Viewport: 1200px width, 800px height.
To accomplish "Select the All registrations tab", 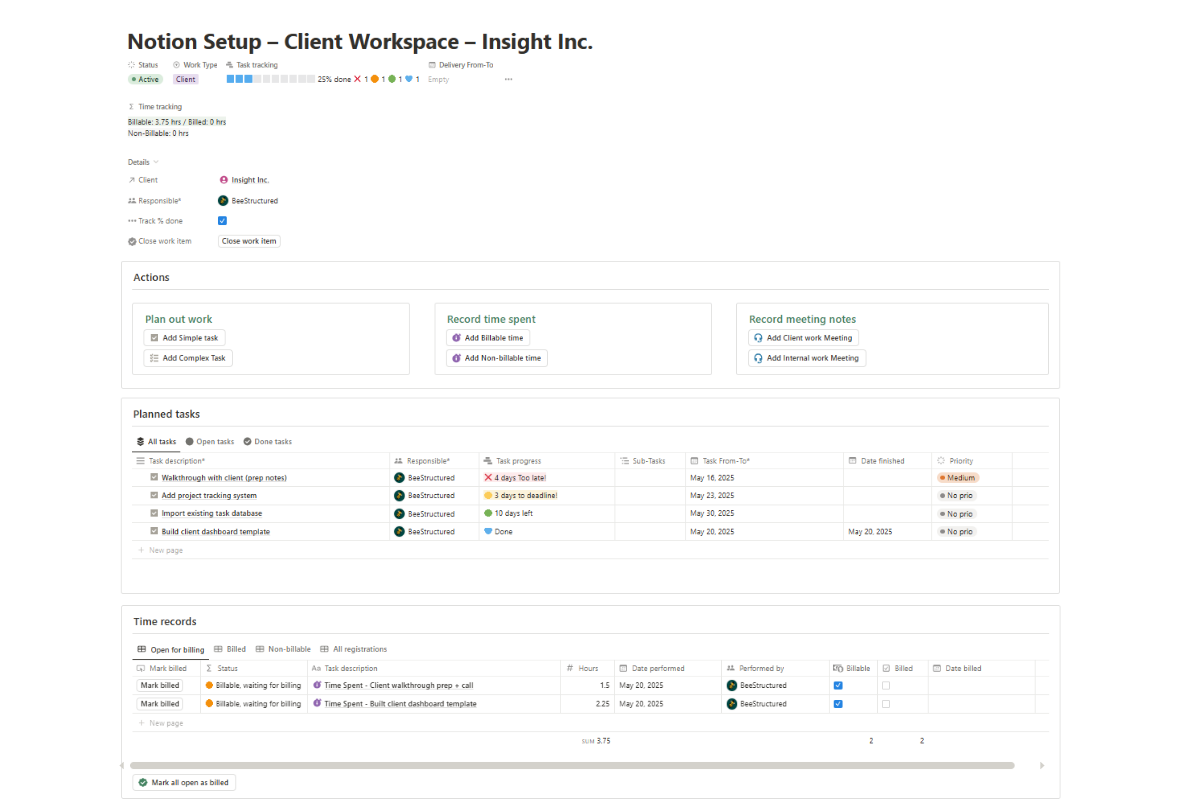I will pyautogui.click(x=353, y=650).
